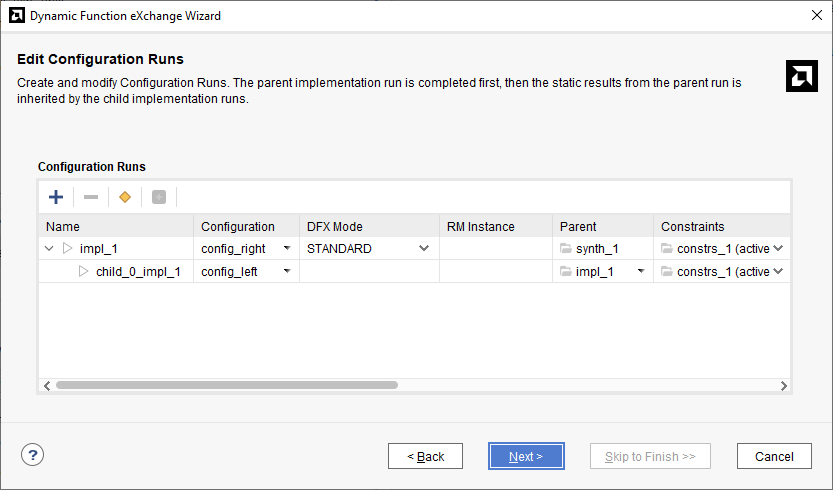
Task: Go to the previous page with Back
Action: [426, 456]
